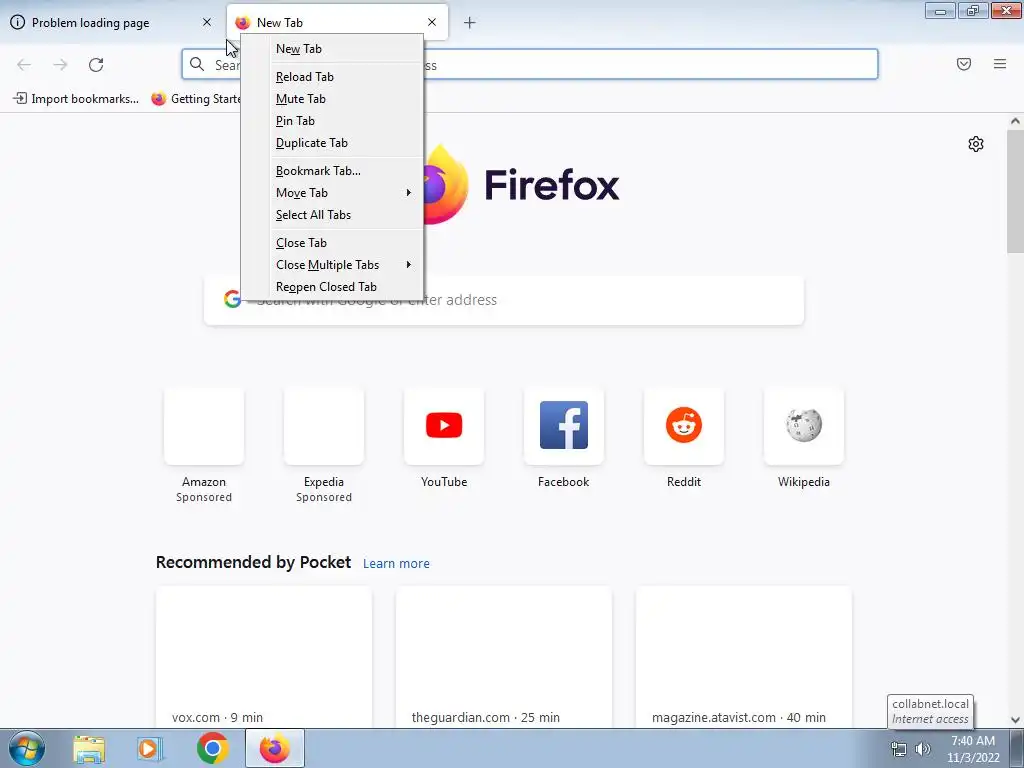Click the vertical scrollbar thumb
Image resolution: width=1024 pixels, height=768 pixels.
1015,191
